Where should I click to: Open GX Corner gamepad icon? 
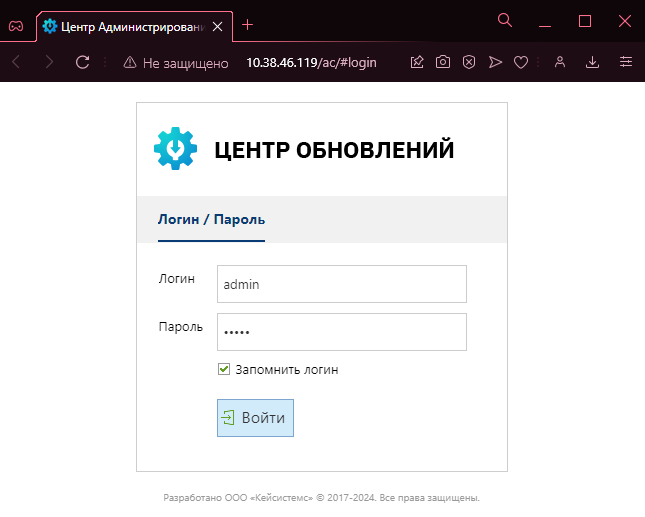(16, 26)
